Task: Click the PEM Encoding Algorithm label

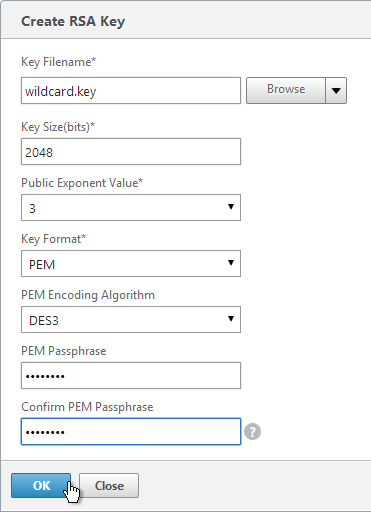Action: 88,295
